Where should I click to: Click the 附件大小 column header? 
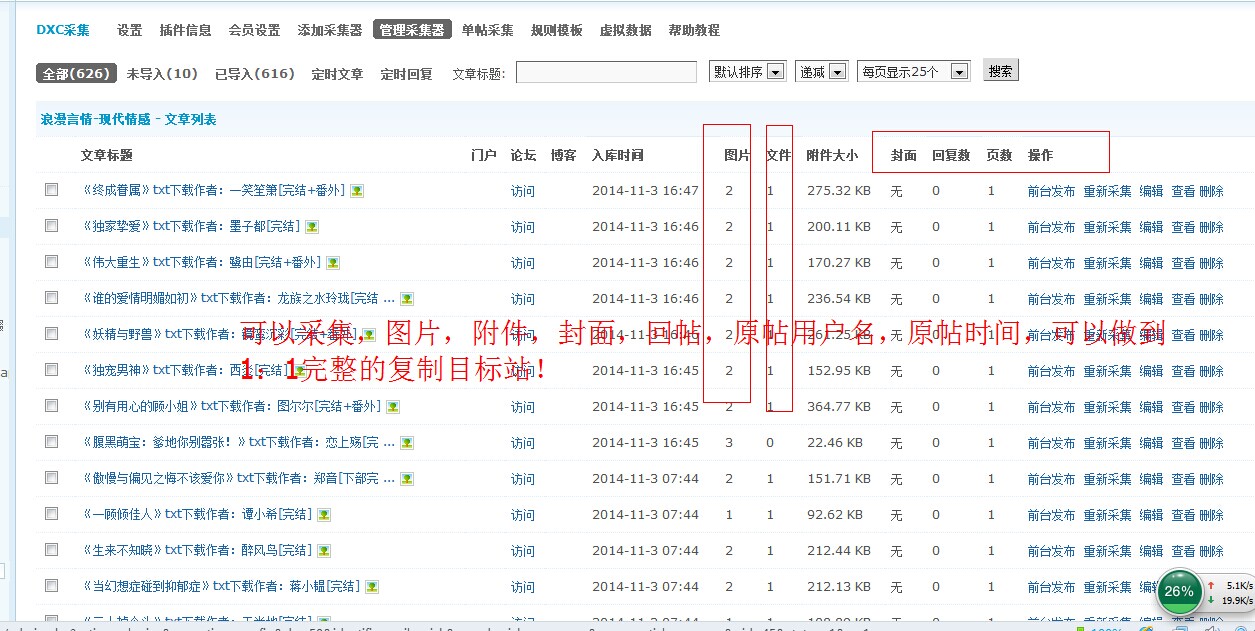click(x=832, y=155)
